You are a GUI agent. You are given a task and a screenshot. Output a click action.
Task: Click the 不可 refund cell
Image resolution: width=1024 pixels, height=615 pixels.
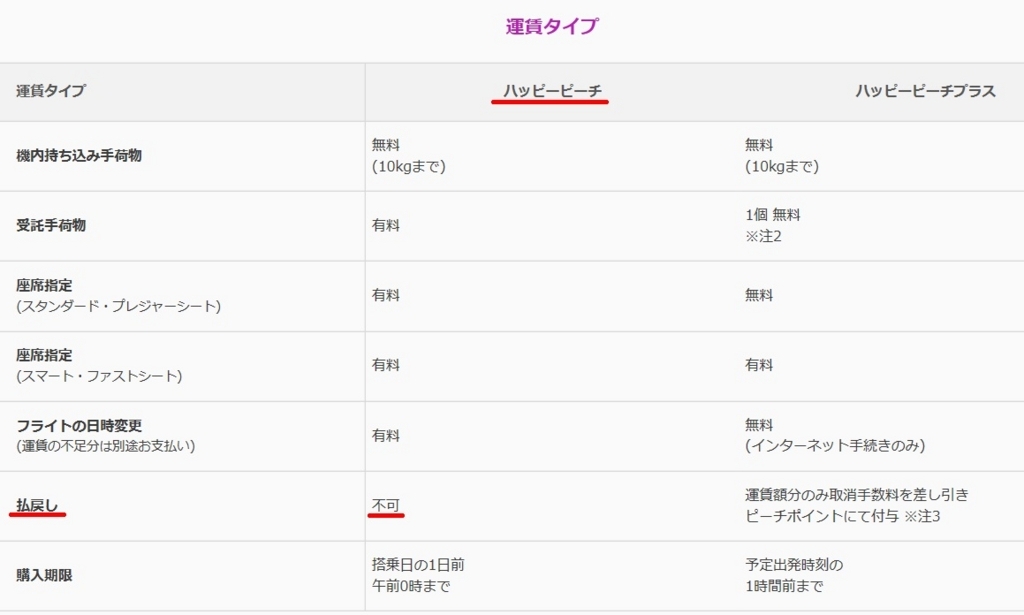click(385, 505)
